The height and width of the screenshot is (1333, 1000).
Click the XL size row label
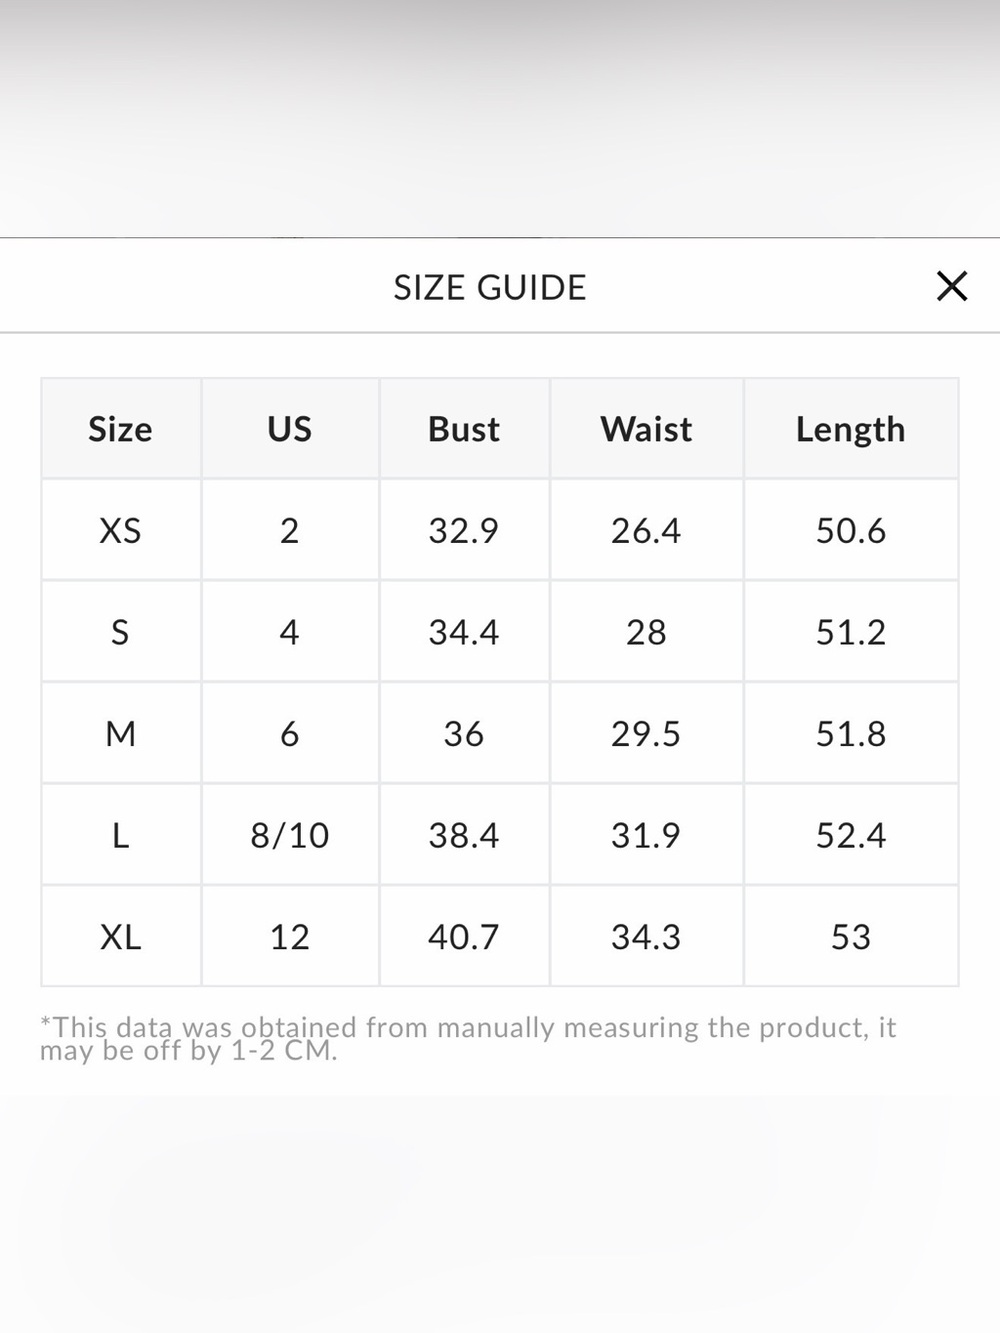pos(120,938)
